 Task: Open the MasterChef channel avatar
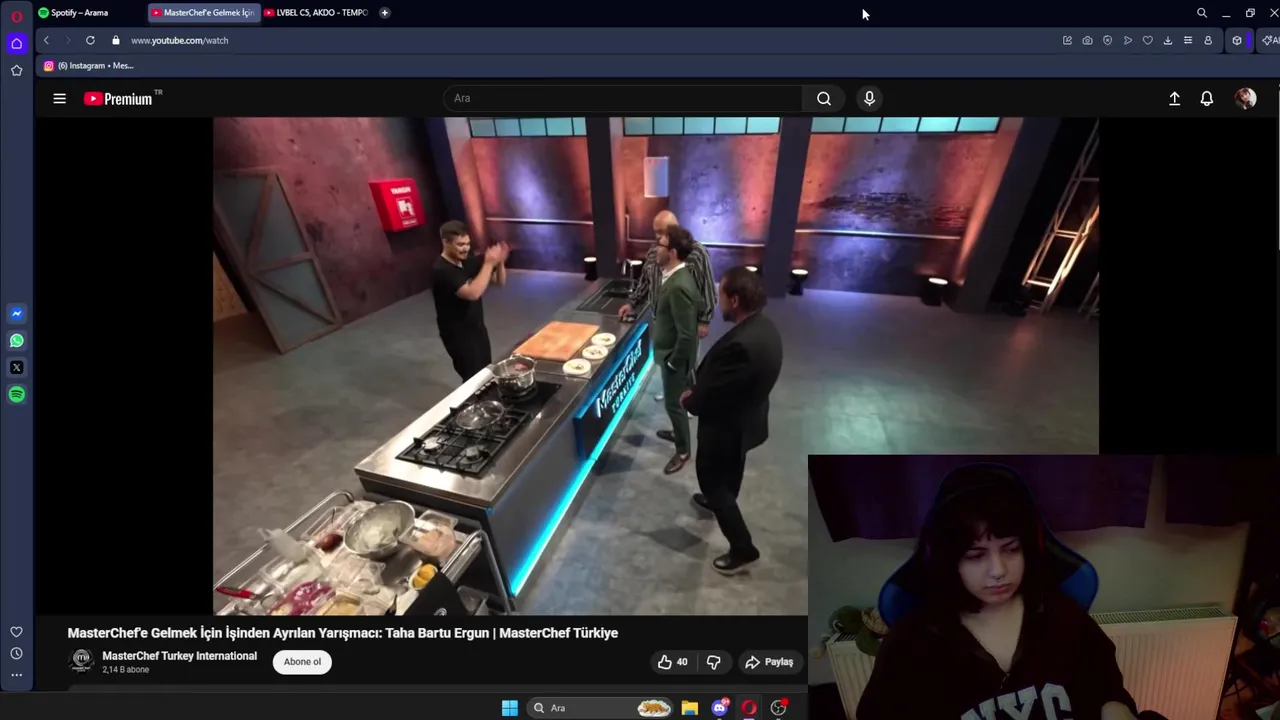click(81, 661)
